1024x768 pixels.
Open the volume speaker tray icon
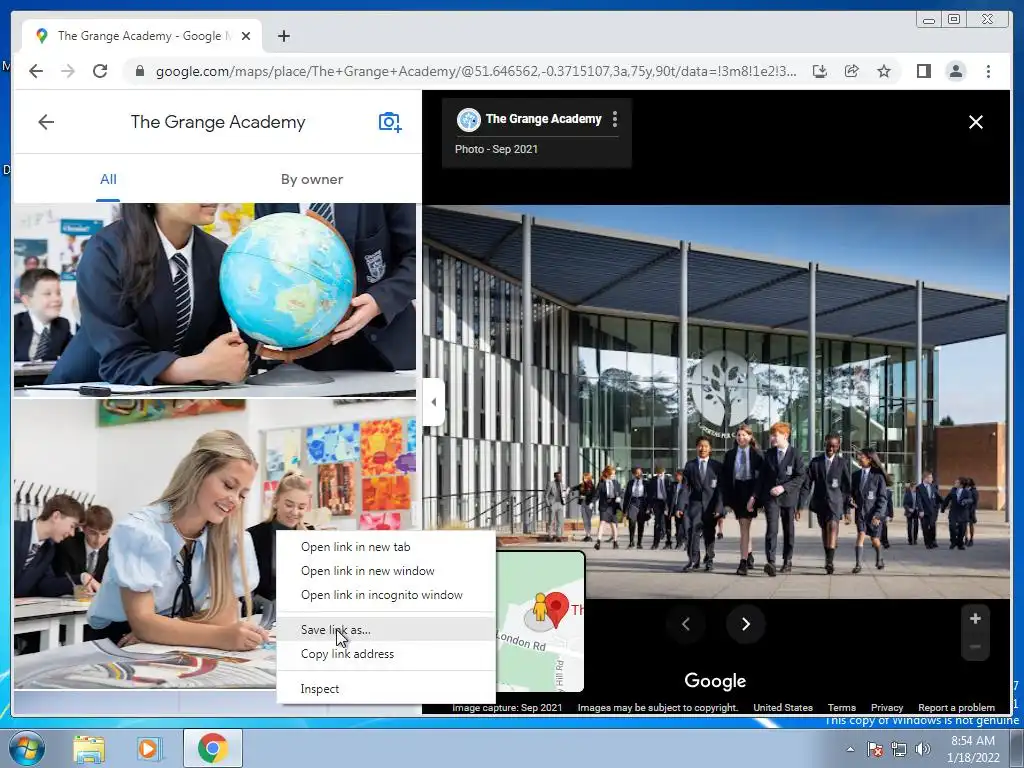[x=923, y=748]
